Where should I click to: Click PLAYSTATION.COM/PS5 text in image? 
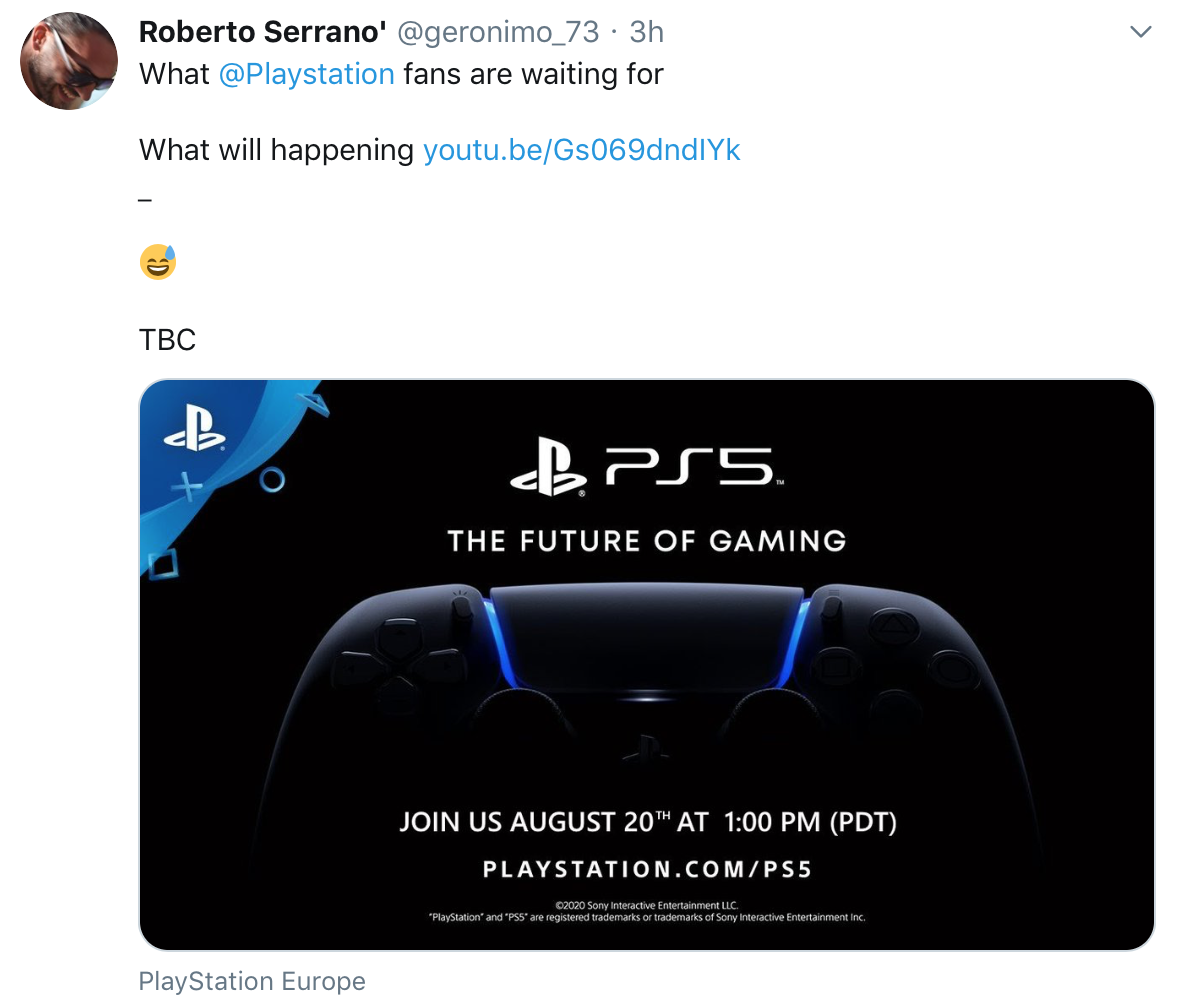647,869
